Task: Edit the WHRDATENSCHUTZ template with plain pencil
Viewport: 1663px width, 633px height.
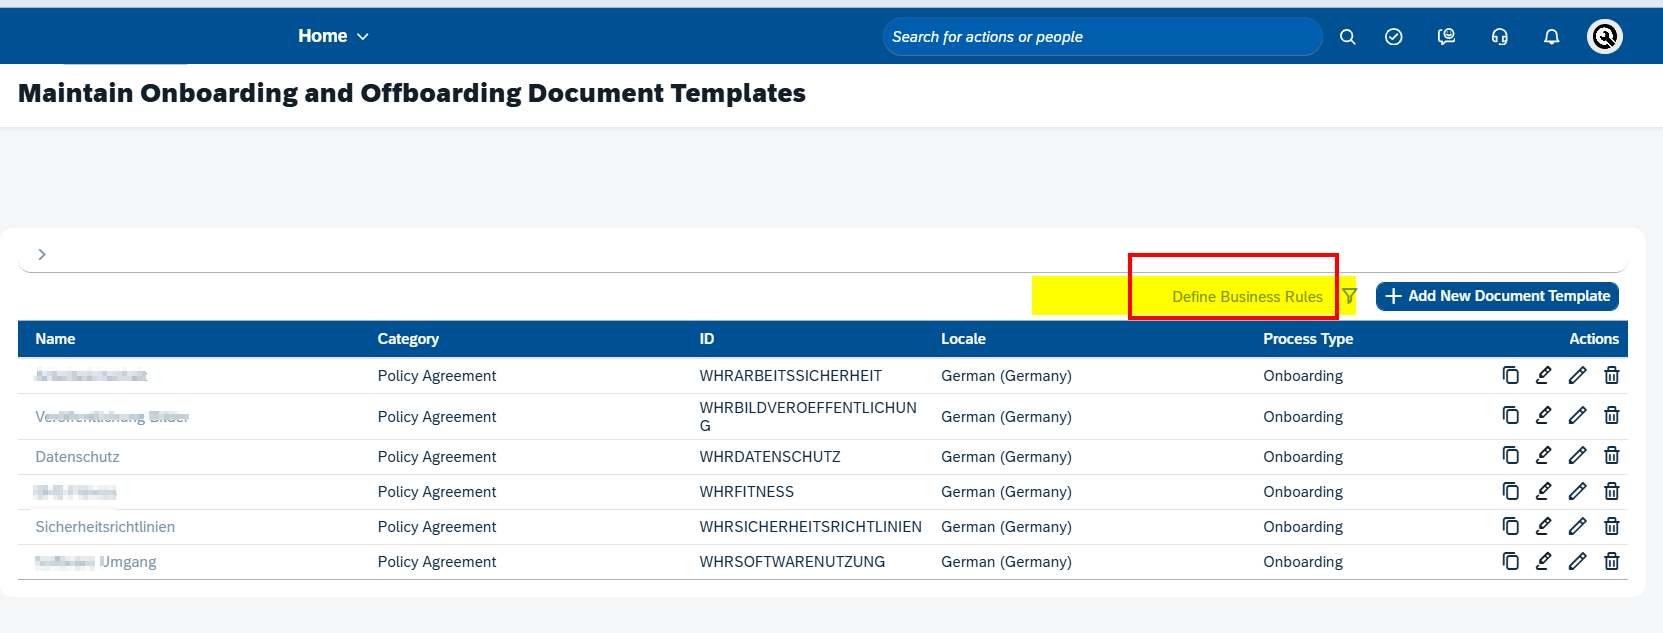Action: coord(1577,456)
